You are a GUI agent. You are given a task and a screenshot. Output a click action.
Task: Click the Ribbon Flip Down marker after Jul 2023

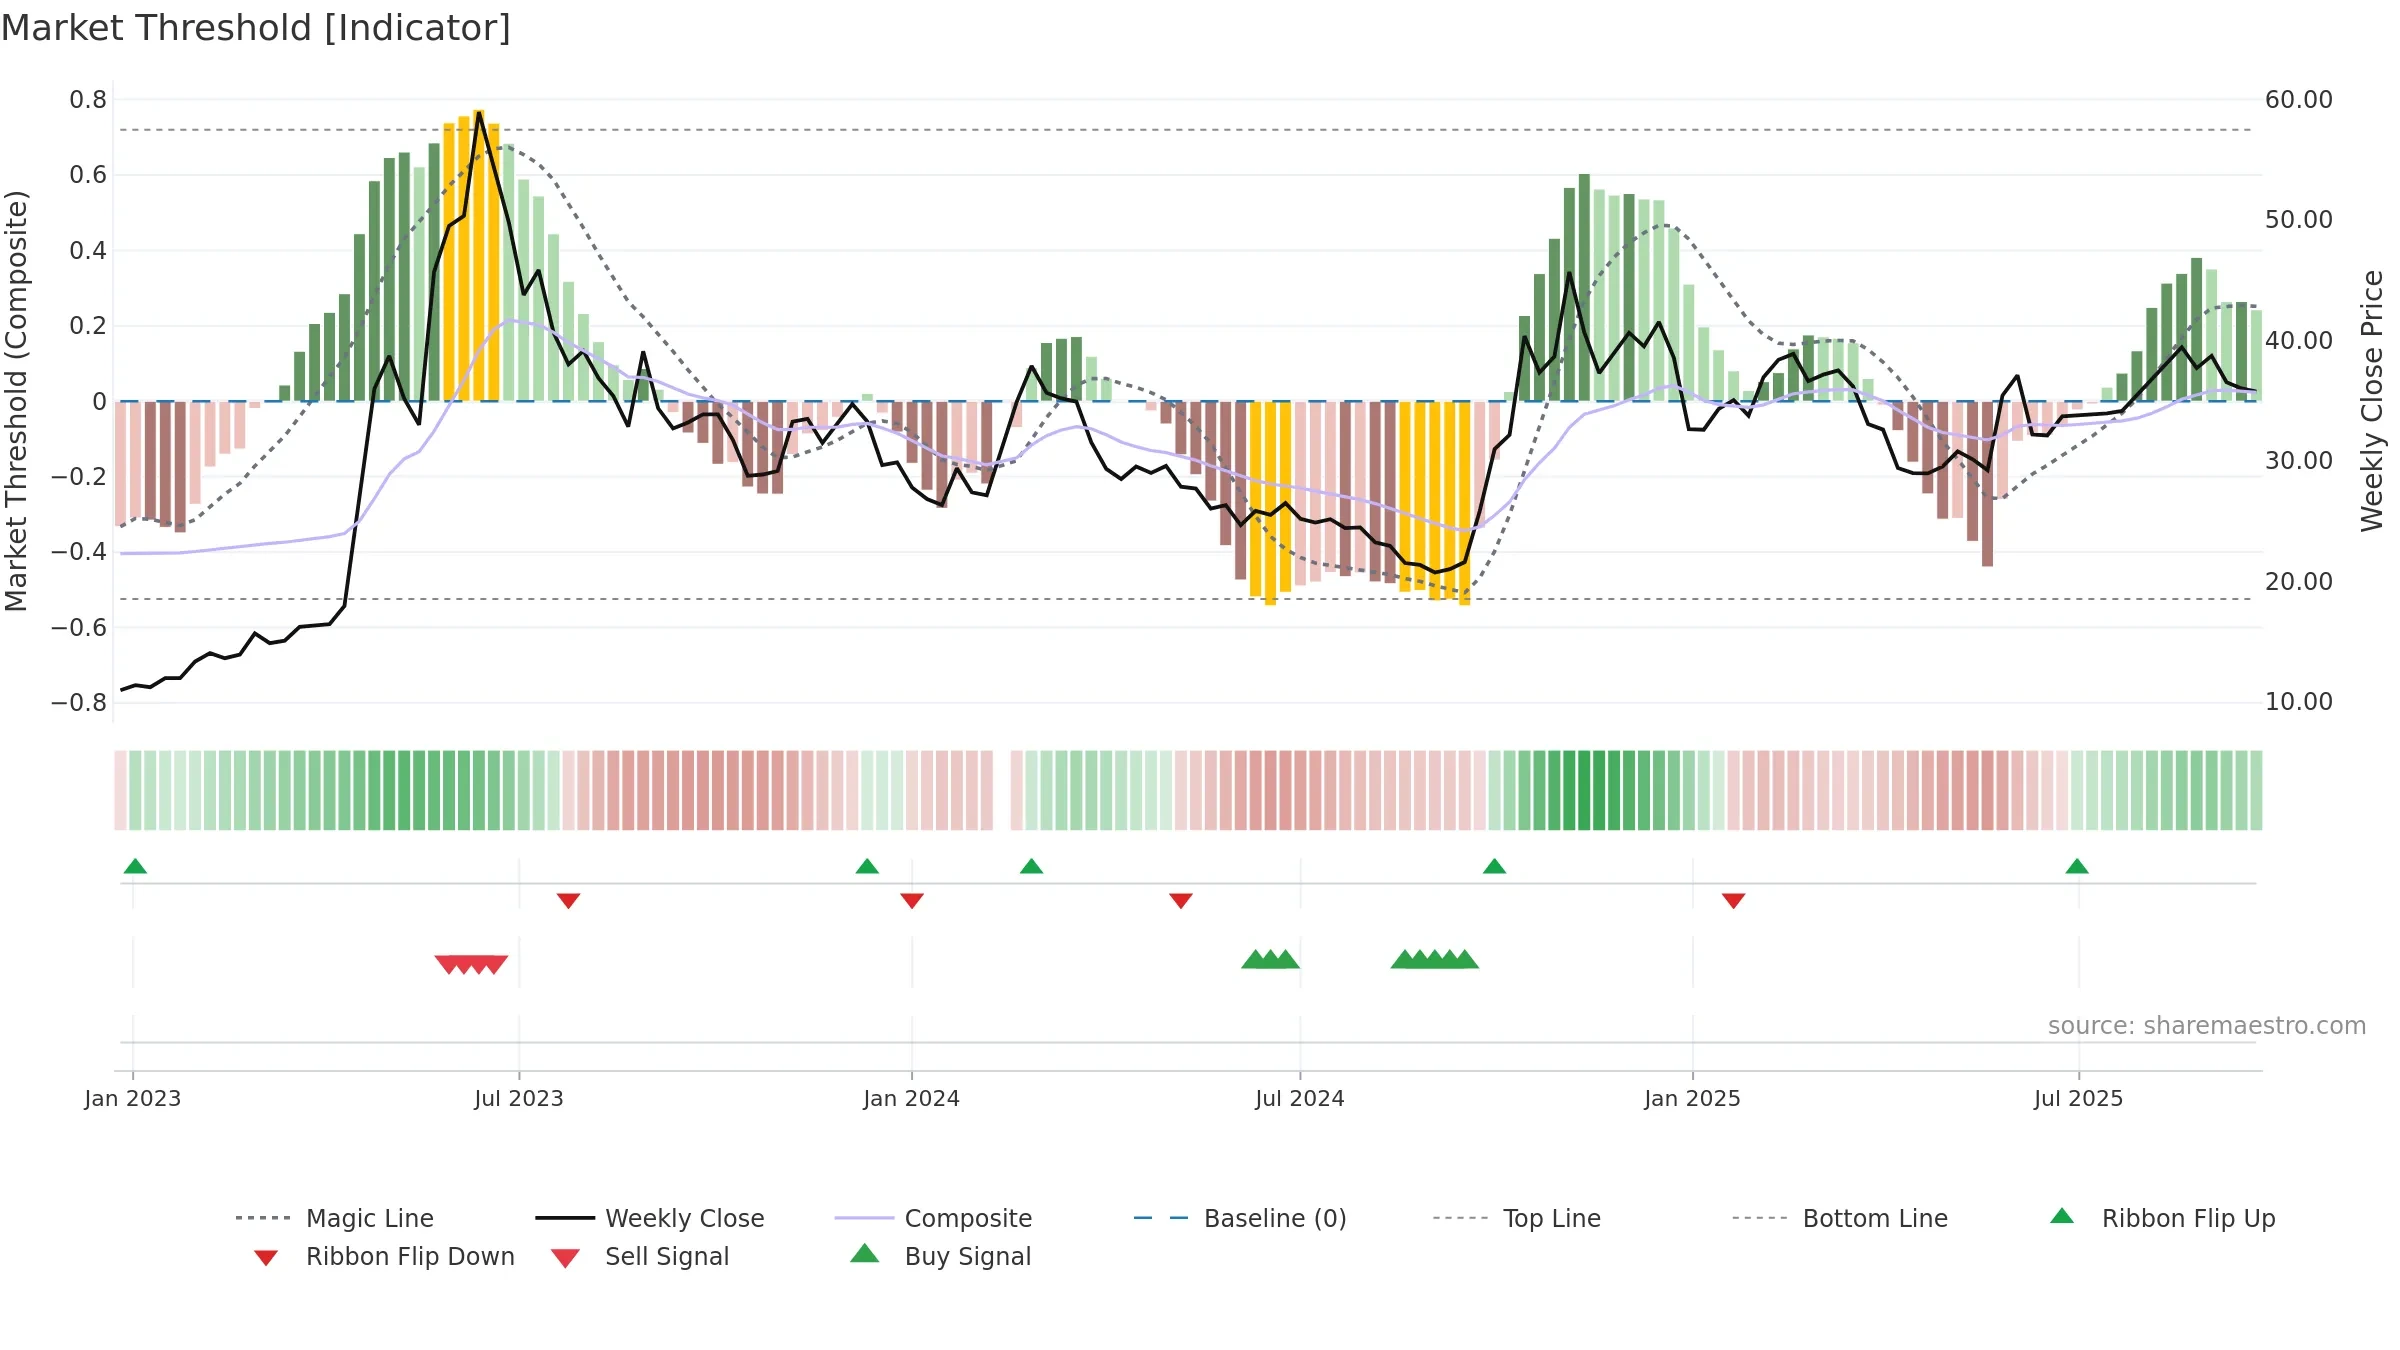[x=568, y=901]
